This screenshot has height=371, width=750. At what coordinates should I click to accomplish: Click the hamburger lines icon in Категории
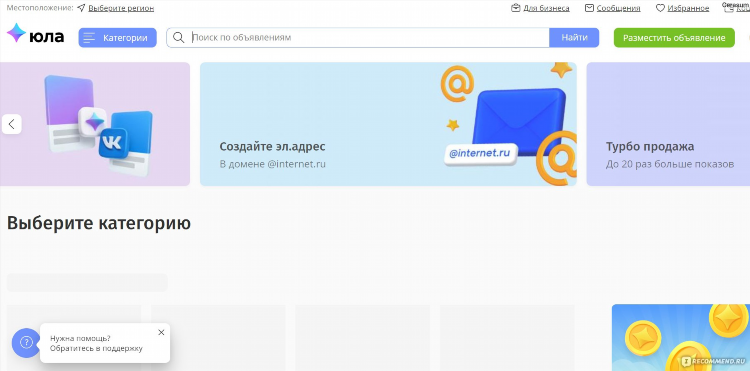coord(89,38)
